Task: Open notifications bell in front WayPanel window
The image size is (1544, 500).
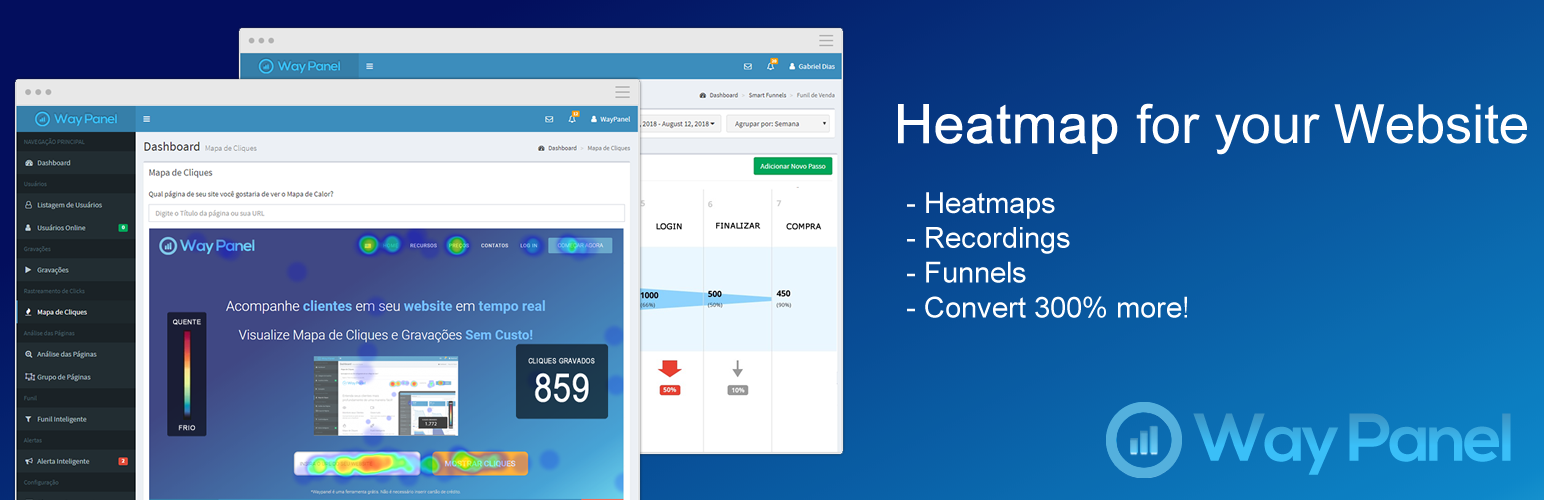Action: [573, 118]
